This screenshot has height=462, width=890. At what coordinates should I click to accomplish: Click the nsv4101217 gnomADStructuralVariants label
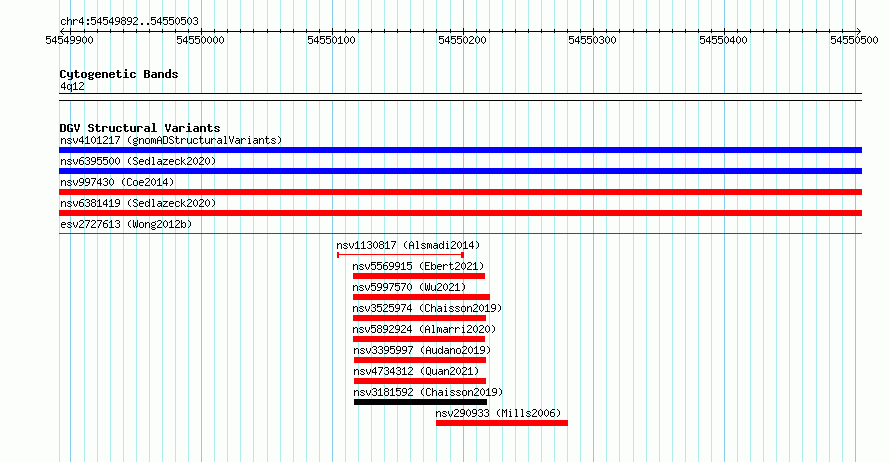pyautogui.click(x=171, y=140)
